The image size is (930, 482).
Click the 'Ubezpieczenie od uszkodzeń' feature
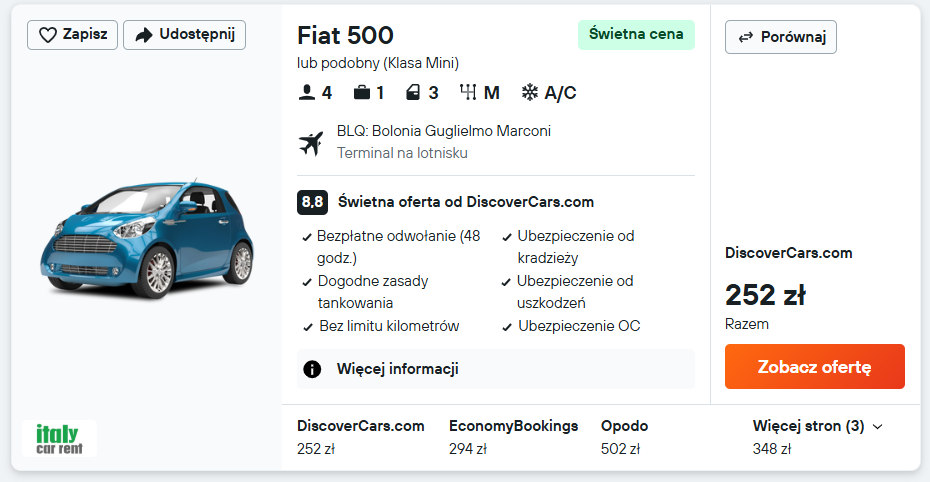[x=575, y=292]
